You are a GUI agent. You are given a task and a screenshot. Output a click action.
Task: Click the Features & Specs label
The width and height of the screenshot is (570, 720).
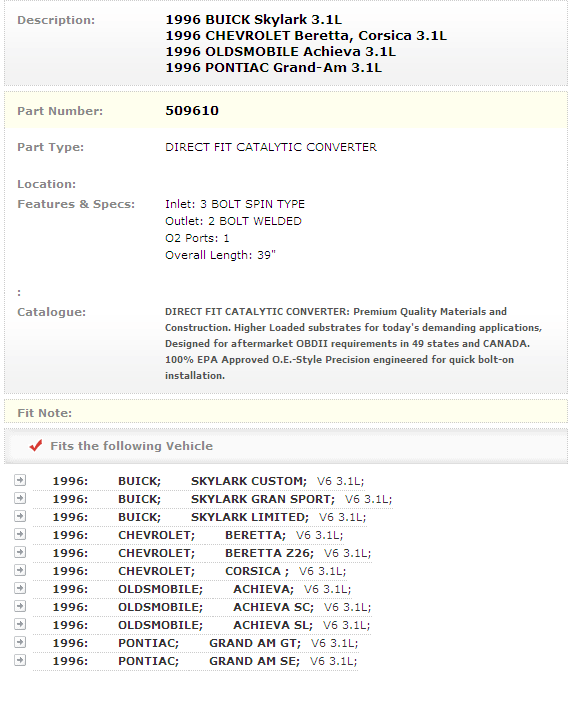coord(76,204)
